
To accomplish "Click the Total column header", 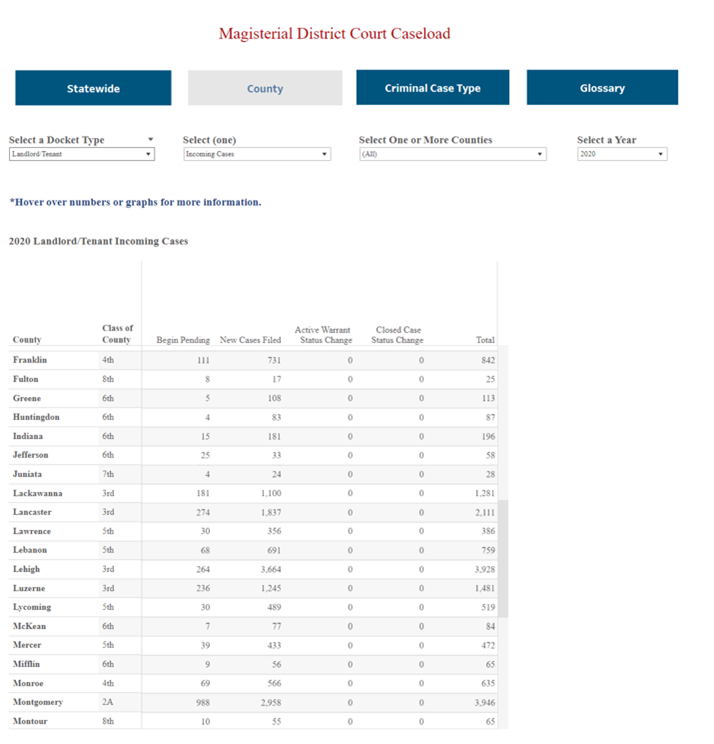I will [x=485, y=340].
